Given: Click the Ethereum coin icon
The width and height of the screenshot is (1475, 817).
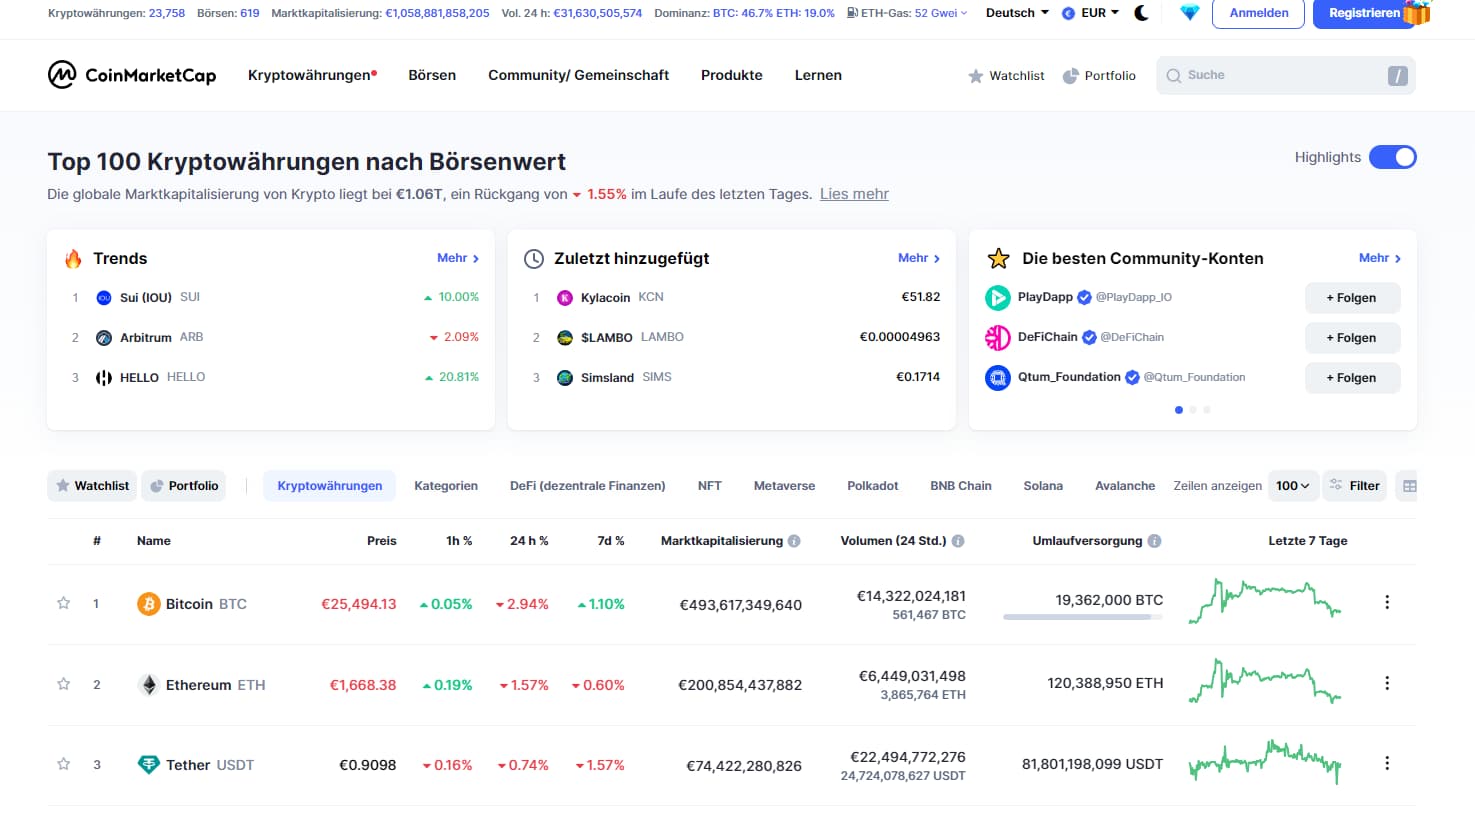Looking at the screenshot, I should (148, 685).
